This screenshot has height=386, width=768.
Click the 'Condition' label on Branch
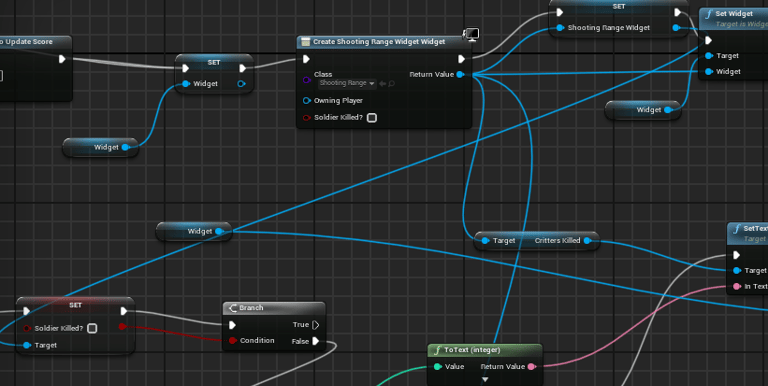click(257, 340)
